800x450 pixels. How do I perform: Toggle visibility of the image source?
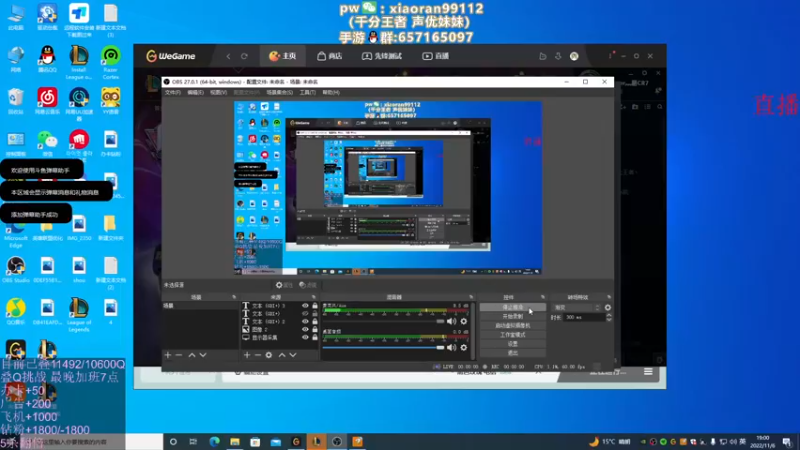pyautogui.click(x=305, y=330)
